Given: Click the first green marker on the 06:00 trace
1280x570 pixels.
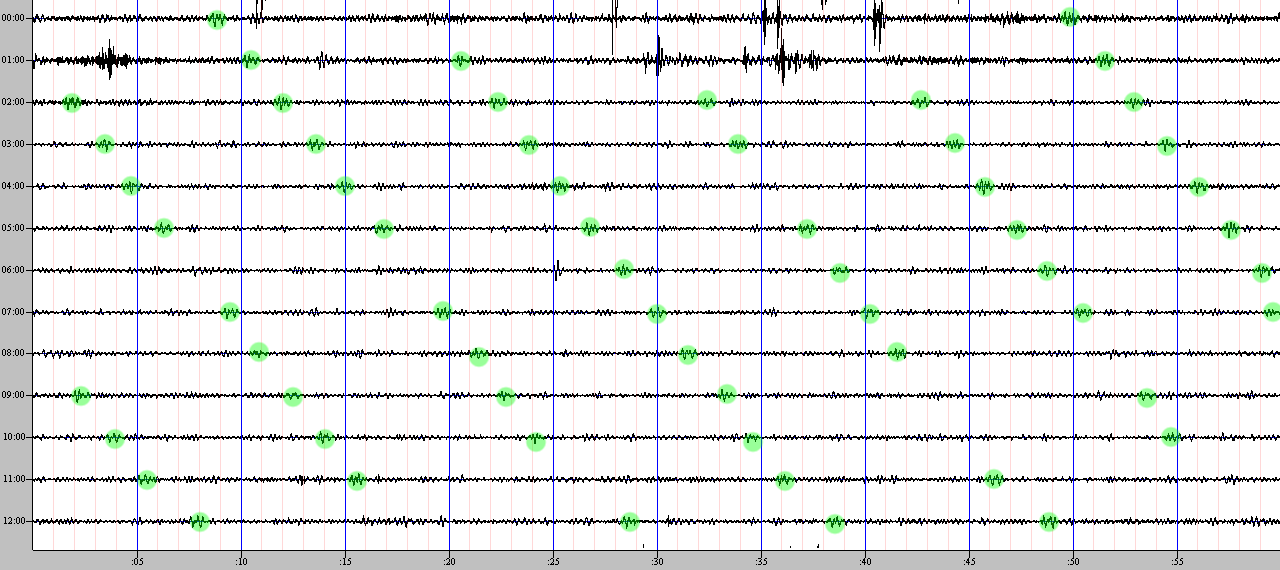Looking at the screenshot, I should [x=624, y=269].
